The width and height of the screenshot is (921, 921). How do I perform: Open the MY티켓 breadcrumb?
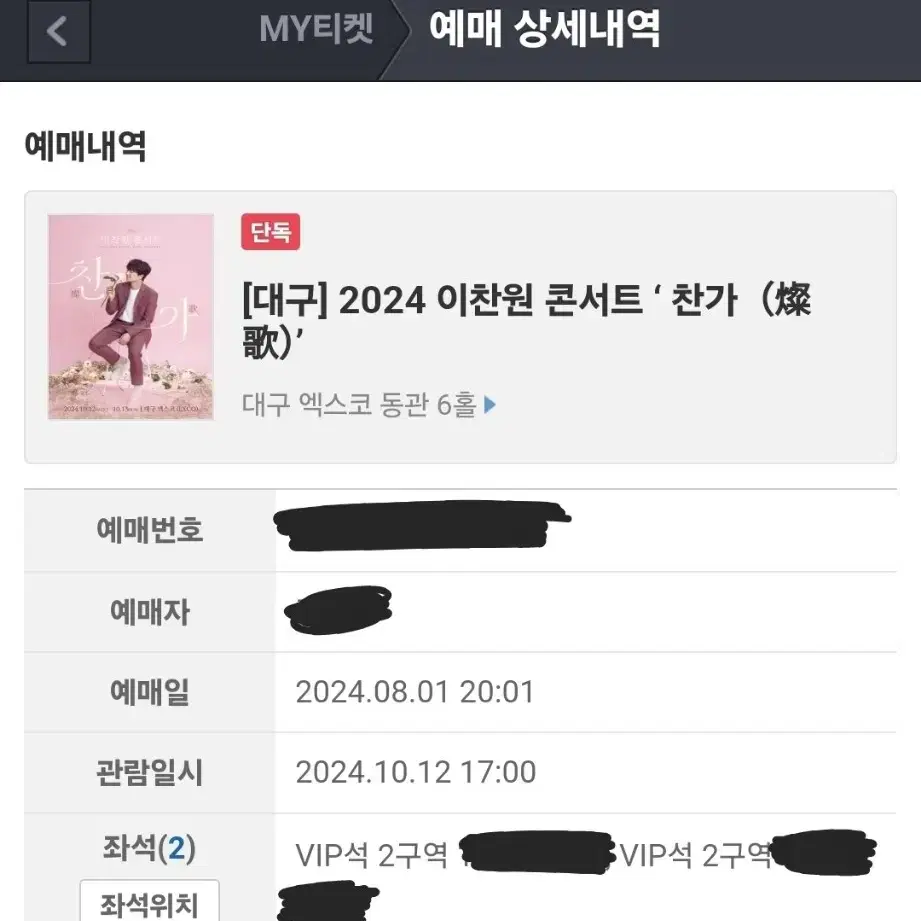(x=316, y=29)
